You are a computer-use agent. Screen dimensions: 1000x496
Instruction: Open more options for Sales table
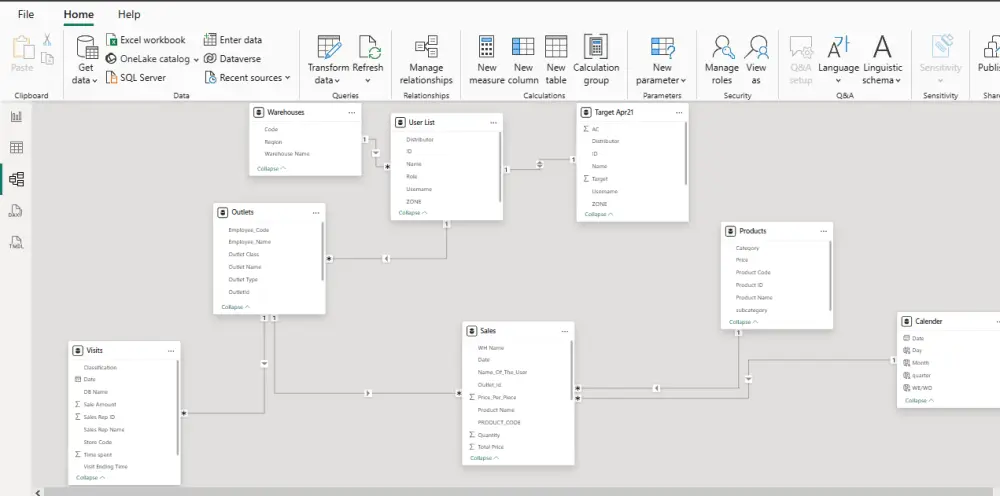coord(564,331)
